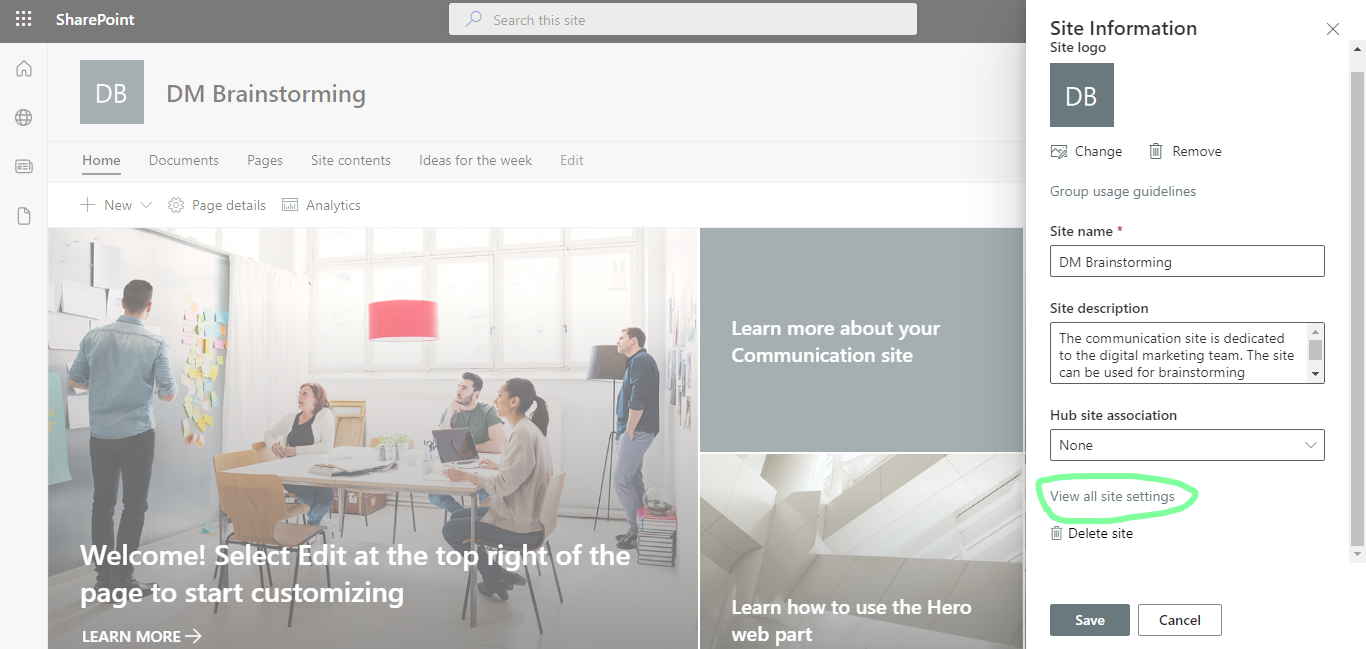
Task: Click the Change icon under Site logo
Action: coord(1059,151)
